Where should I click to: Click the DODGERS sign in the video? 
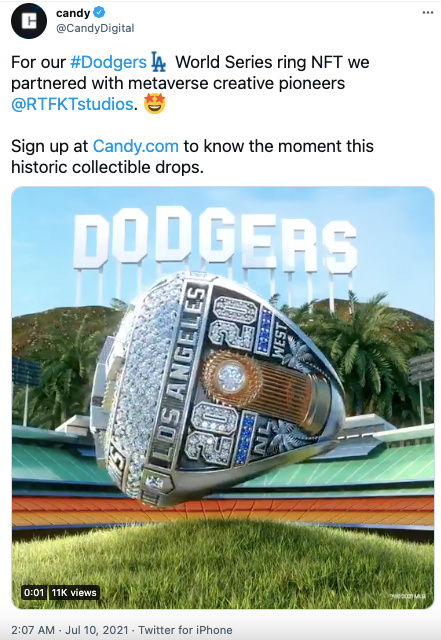(215, 238)
